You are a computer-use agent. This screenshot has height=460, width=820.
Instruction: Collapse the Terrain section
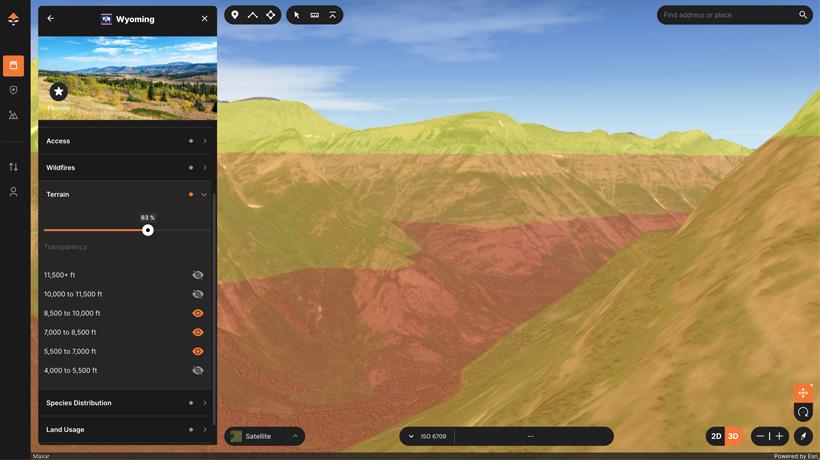[x=204, y=194]
